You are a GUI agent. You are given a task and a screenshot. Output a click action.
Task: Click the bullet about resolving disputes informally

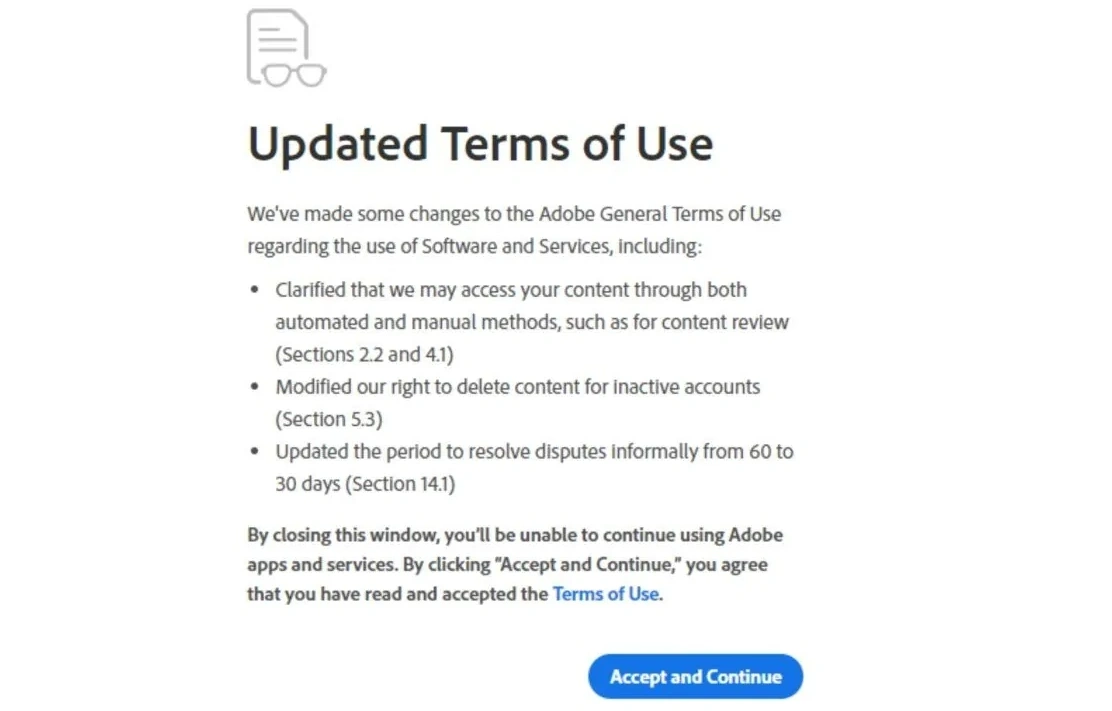(534, 452)
